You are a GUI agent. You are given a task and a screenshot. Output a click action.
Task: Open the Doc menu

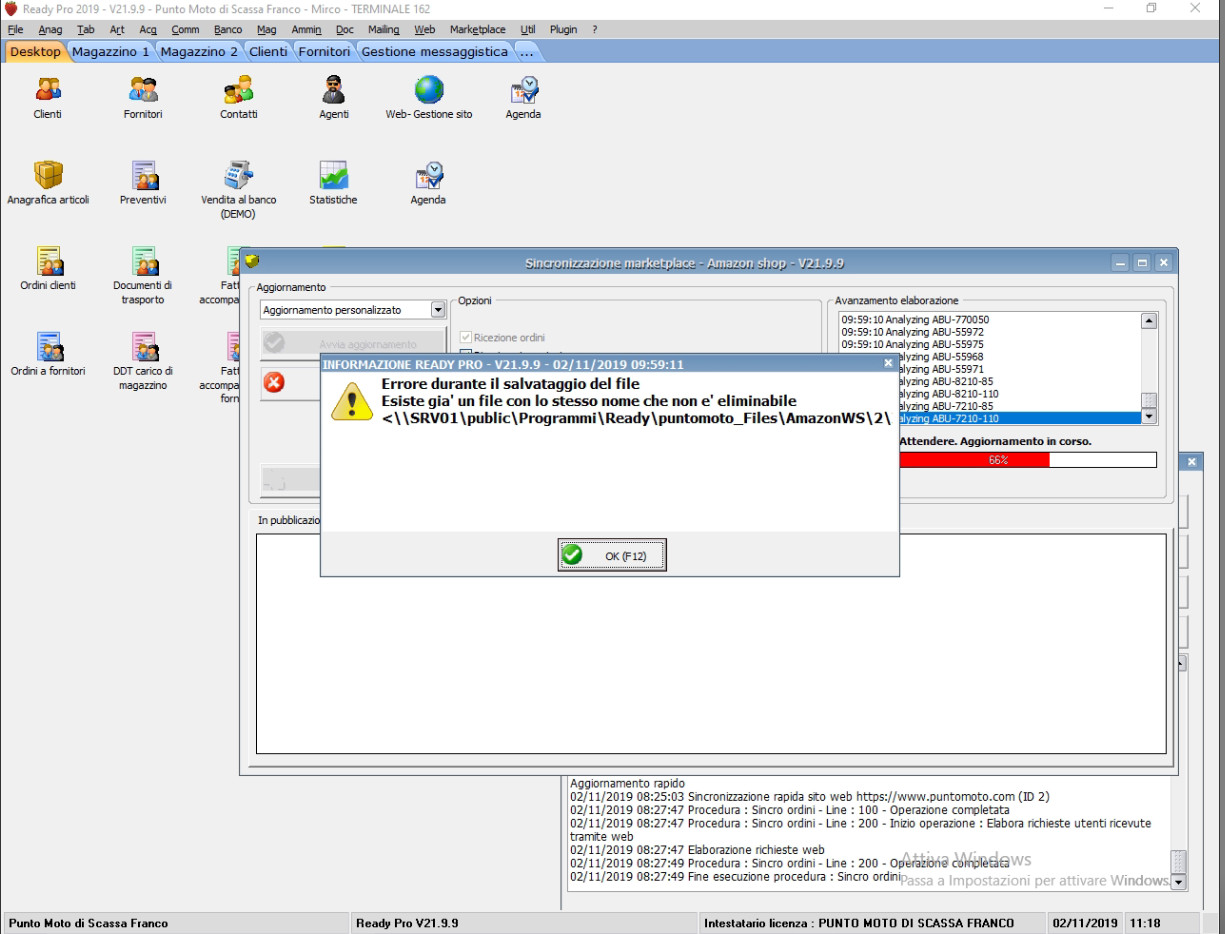click(344, 30)
